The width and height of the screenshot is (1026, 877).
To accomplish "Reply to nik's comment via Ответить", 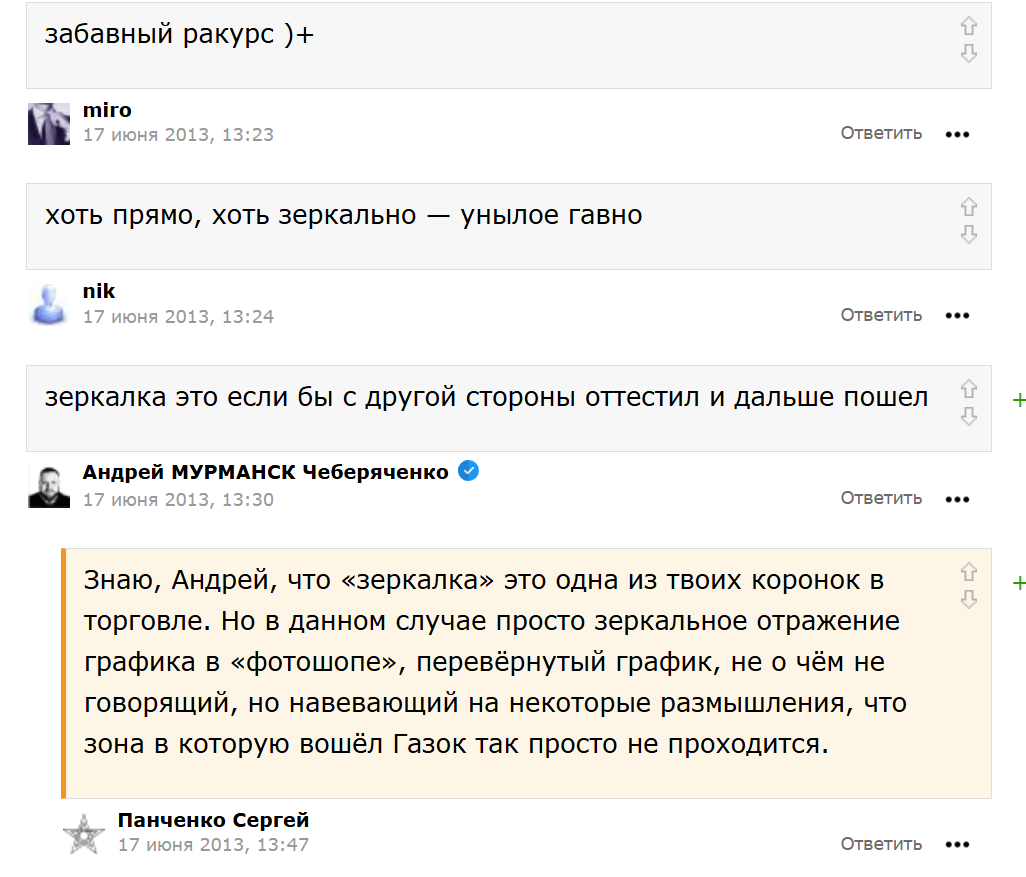I will (x=880, y=315).
